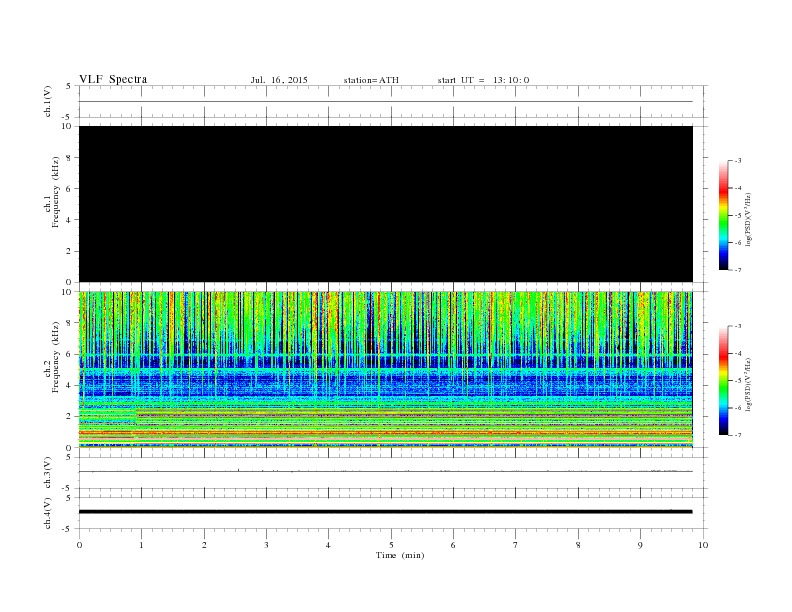The width and height of the screenshot is (792, 612).
Task: Select the date text "Jul. 16, 2015"
Action: pyautogui.click(x=279, y=80)
